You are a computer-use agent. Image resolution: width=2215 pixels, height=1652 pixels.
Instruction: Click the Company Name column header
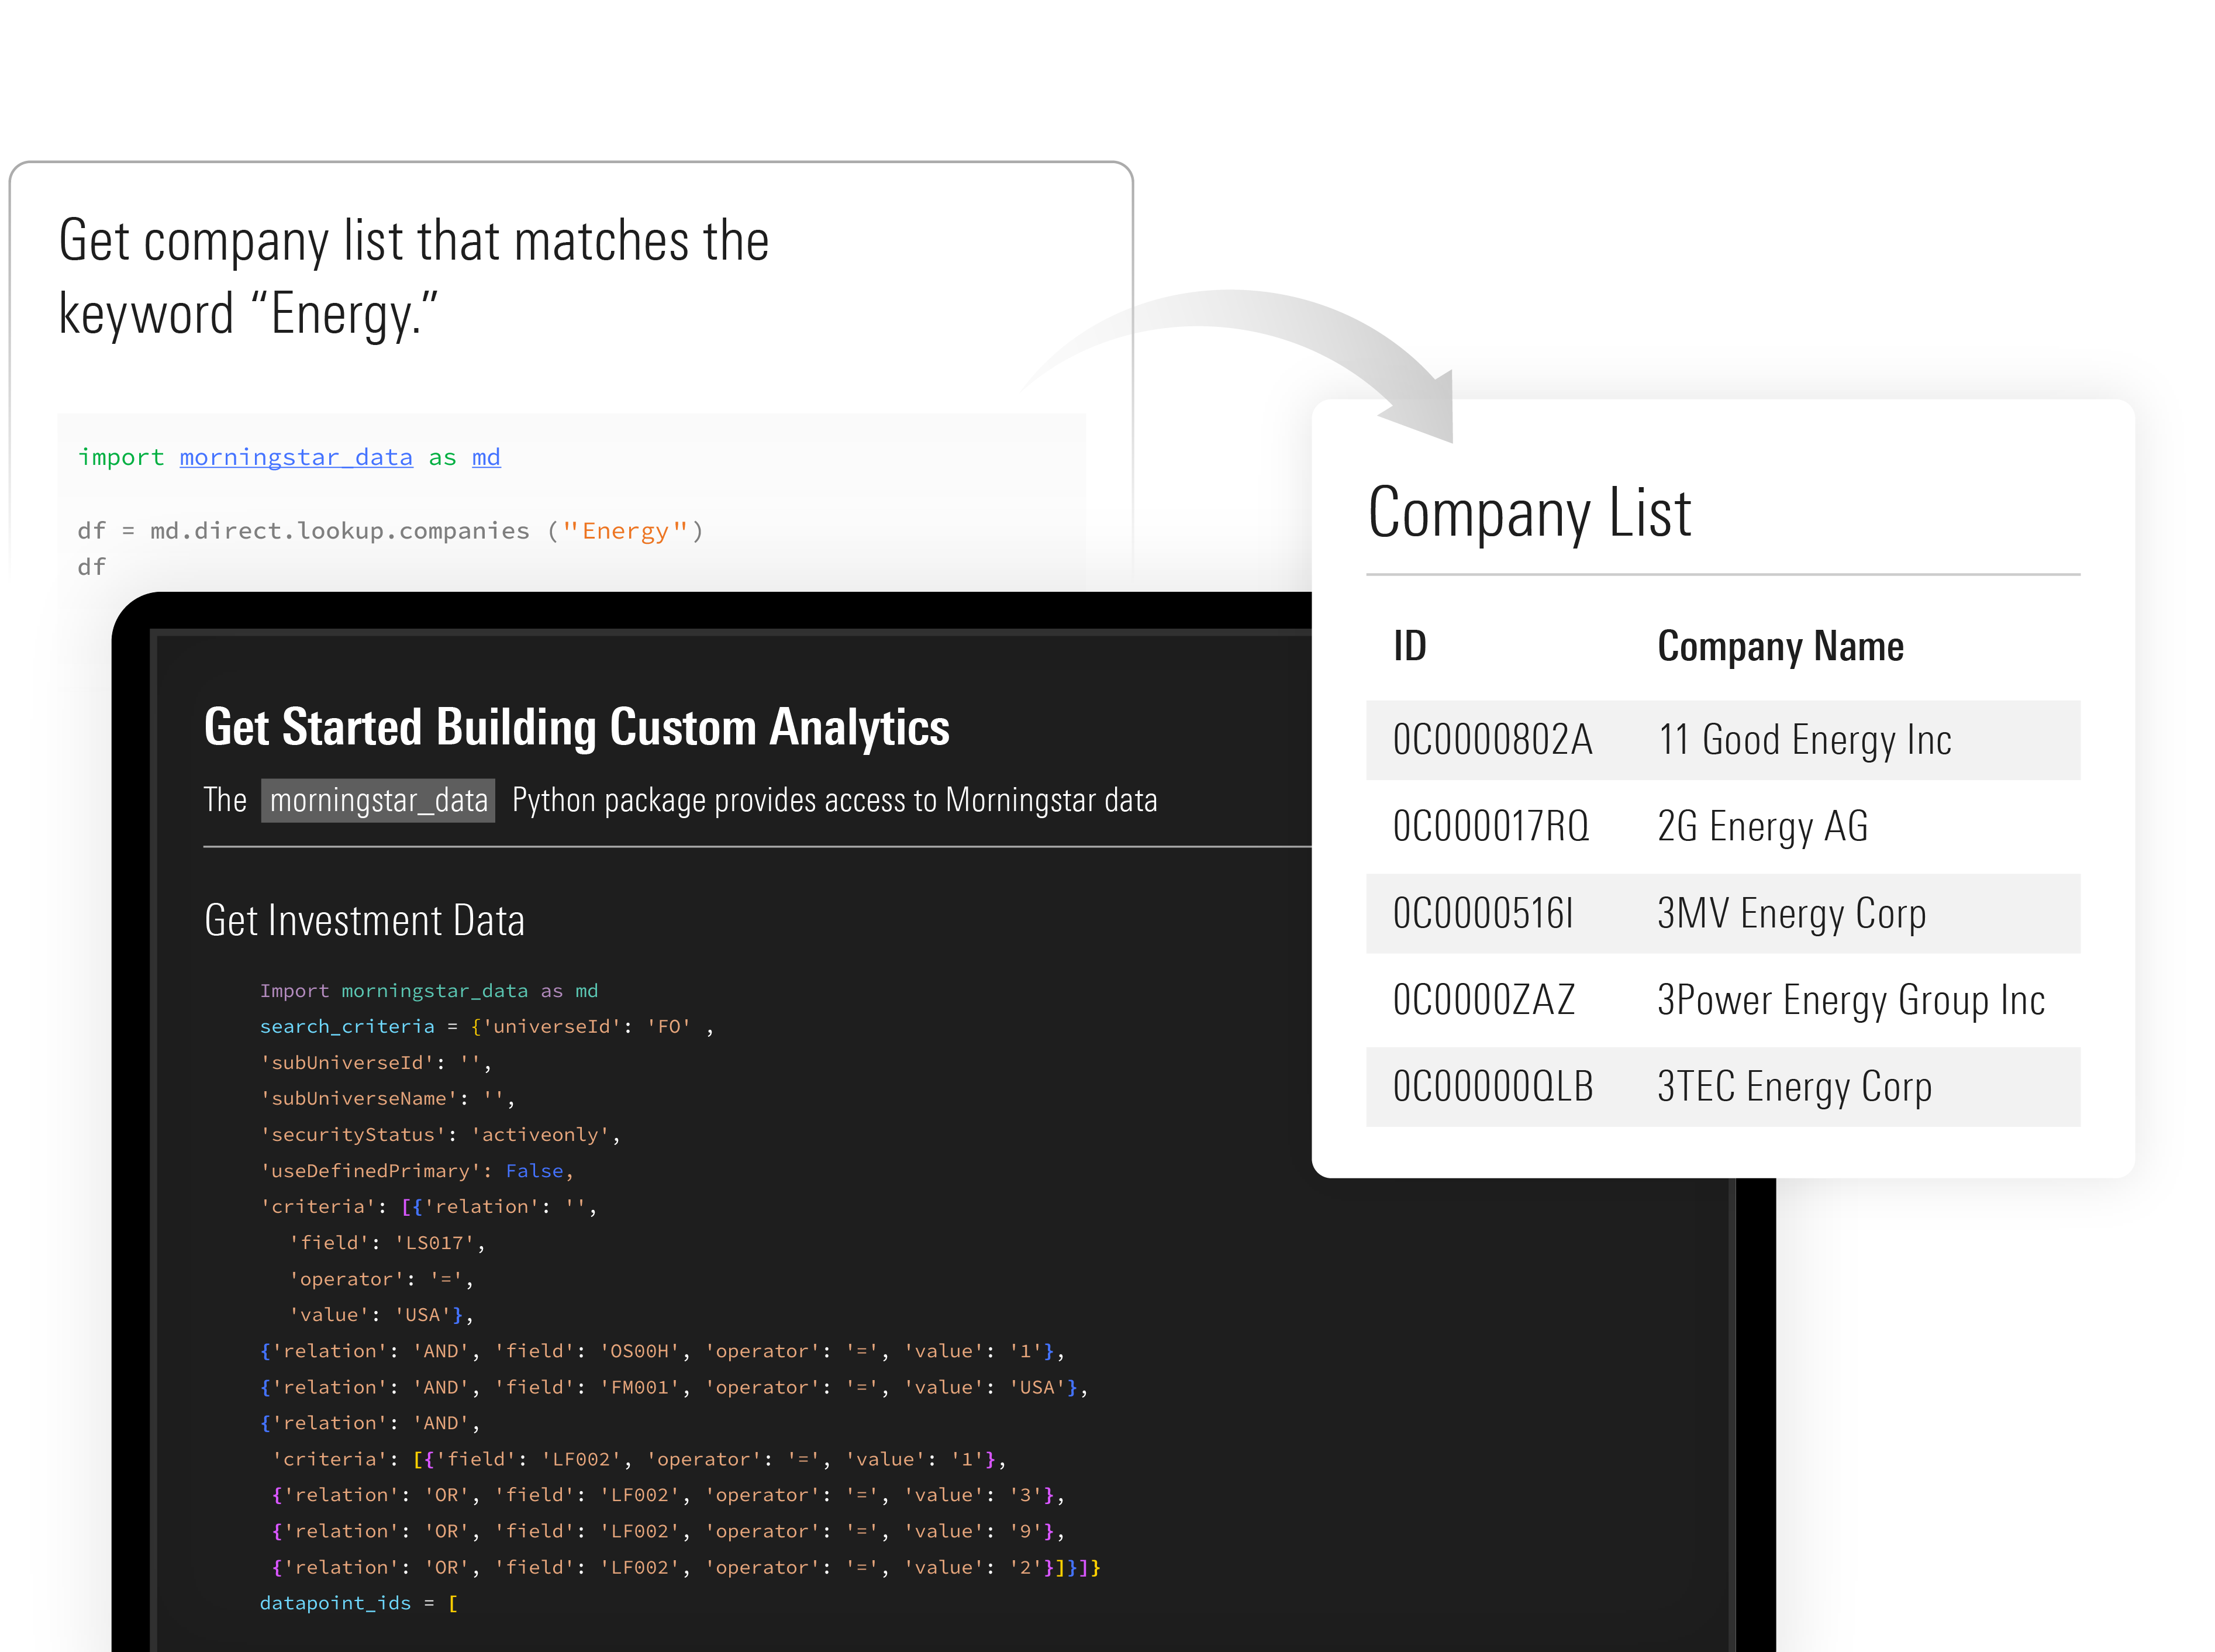click(x=1780, y=646)
